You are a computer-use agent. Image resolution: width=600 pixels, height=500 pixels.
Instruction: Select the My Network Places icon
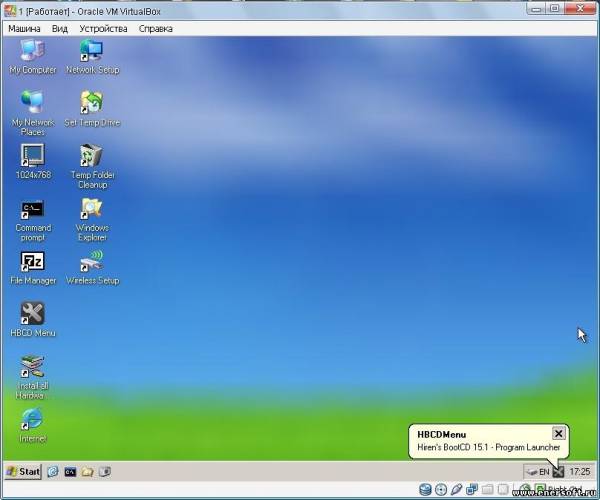coord(33,113)
